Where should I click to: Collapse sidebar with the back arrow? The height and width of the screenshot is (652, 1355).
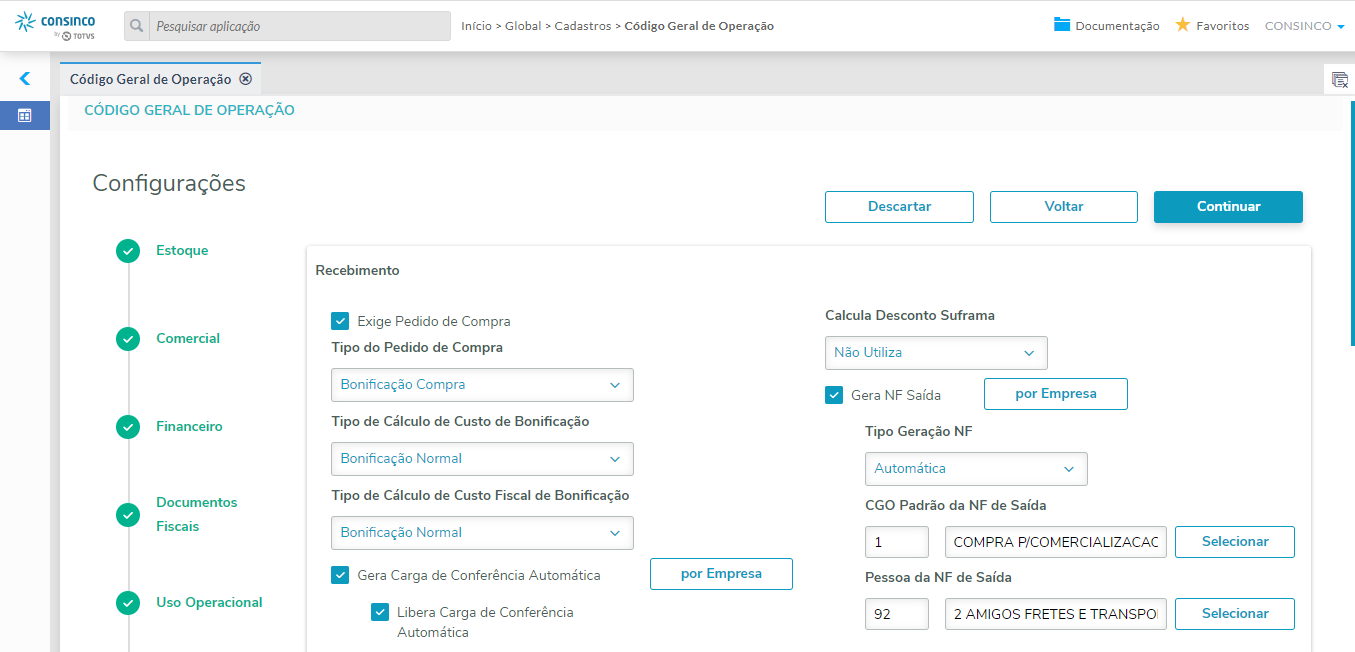[25, 78]
